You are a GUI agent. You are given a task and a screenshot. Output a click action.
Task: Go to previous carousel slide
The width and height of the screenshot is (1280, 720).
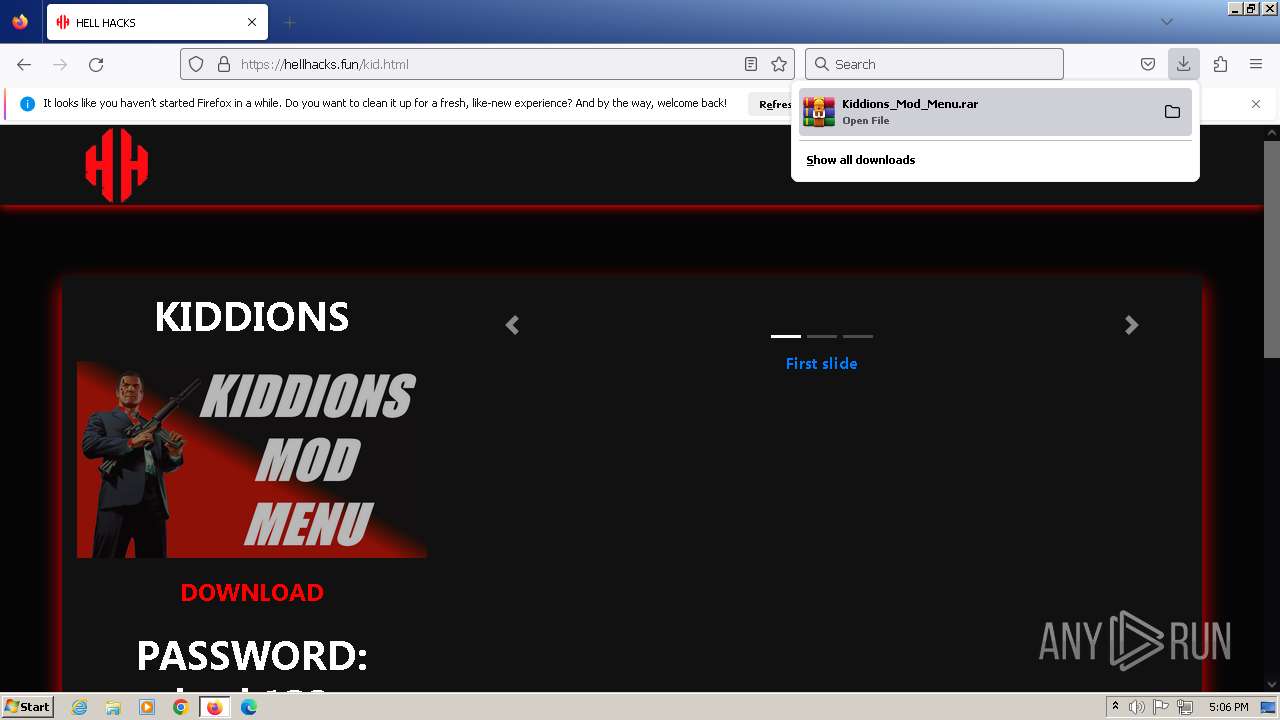[512, 325]
